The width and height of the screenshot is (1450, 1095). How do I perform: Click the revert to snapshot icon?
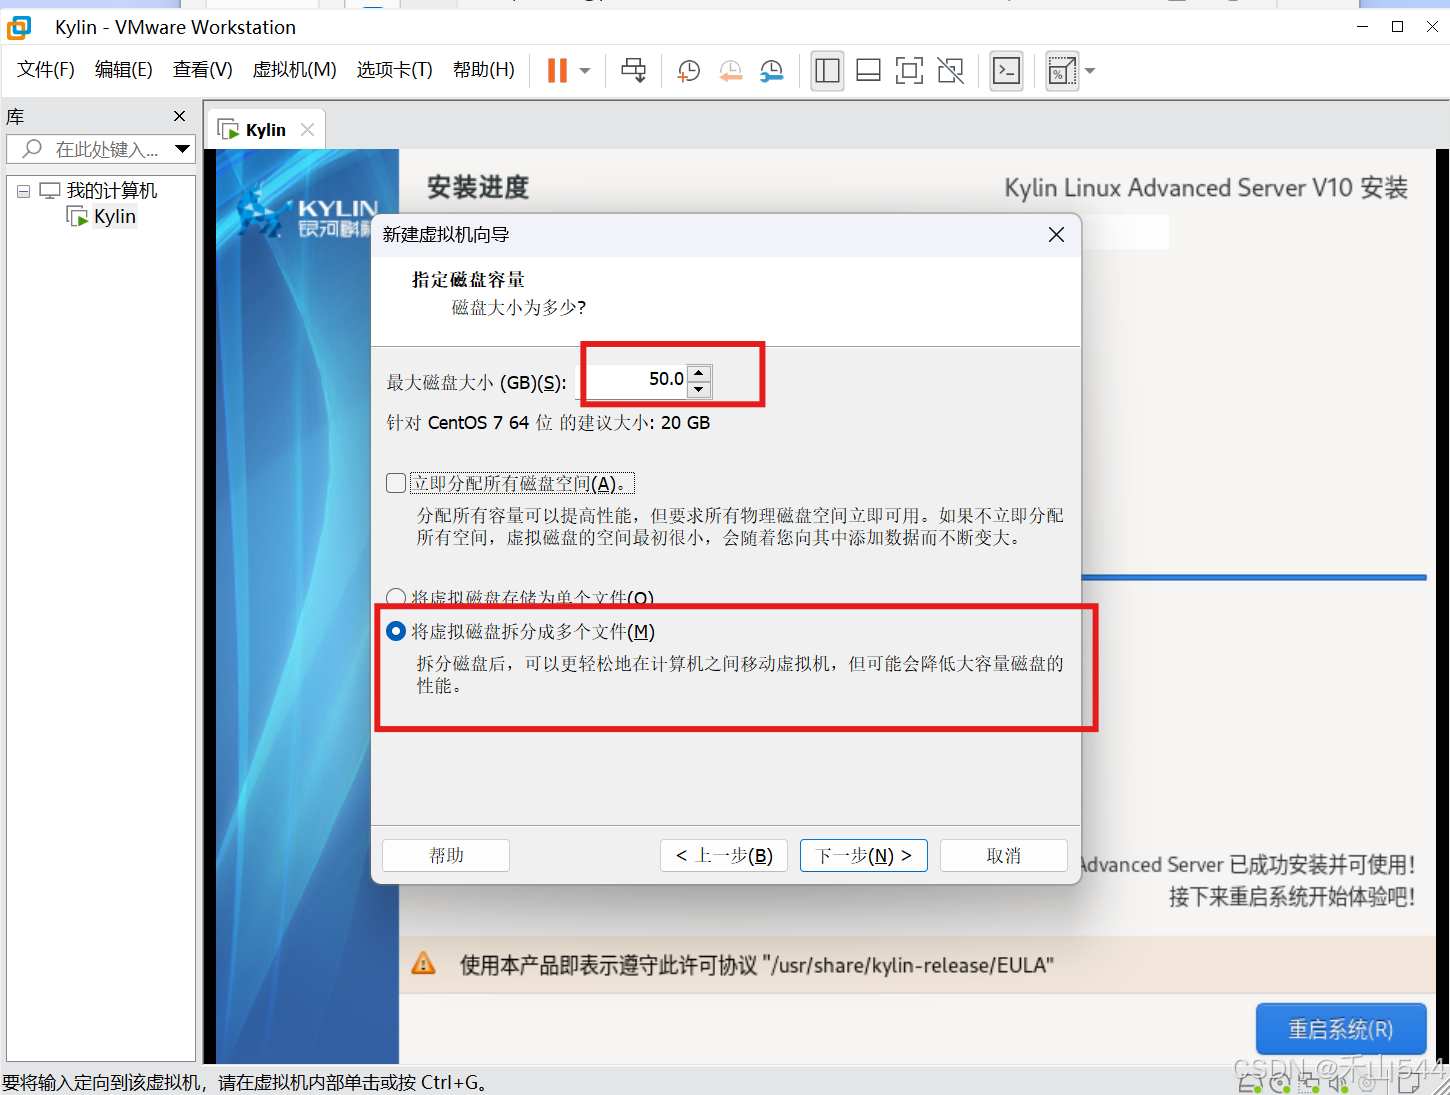tap(731, 70)
